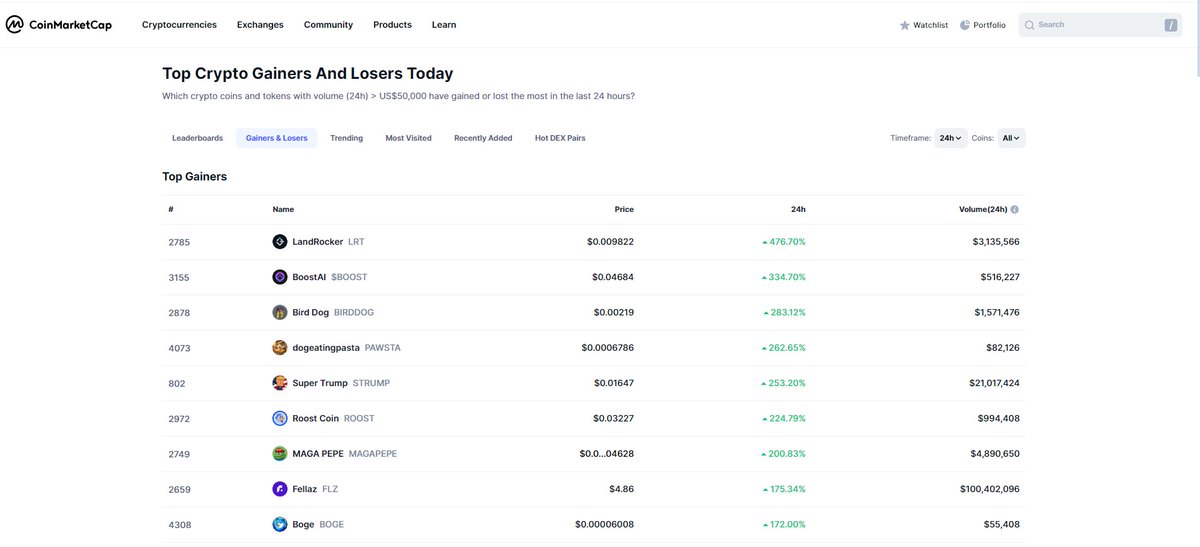Click the Volume(24h) info icon
The image size is (1200, 547).
[1015, 210]
